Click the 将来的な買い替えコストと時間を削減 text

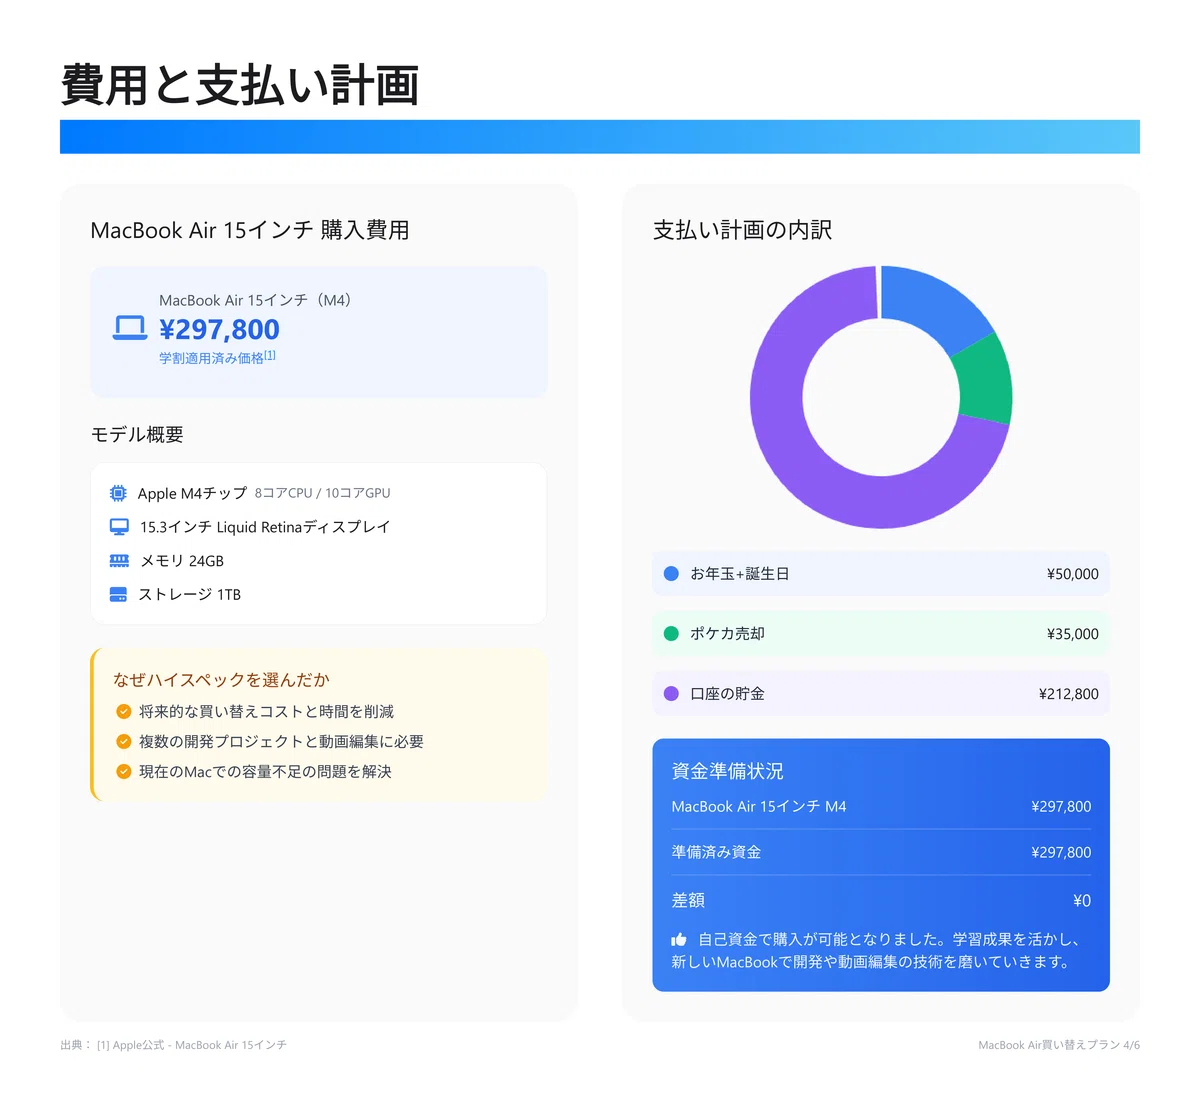click(x=266, y=712)
